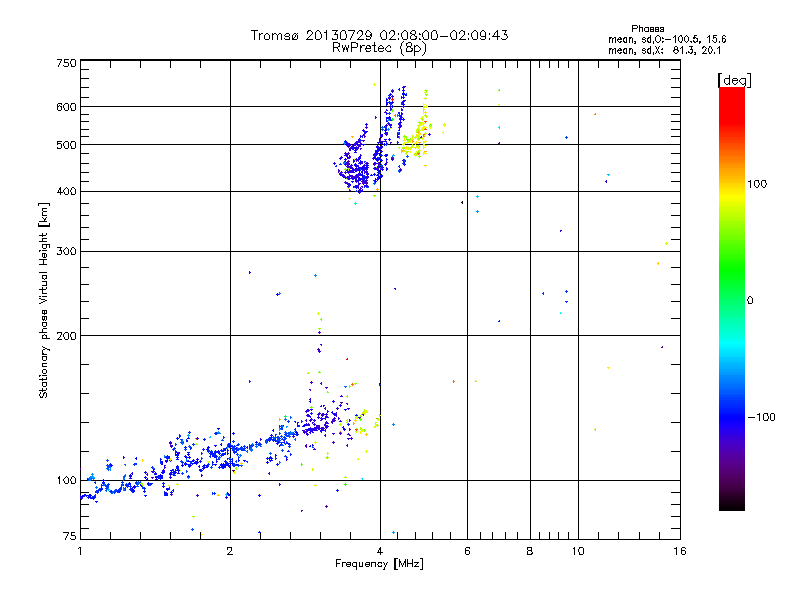Click the 750 tick label on the y-axis
Viewport: 800px width, 600px height.
66,63
